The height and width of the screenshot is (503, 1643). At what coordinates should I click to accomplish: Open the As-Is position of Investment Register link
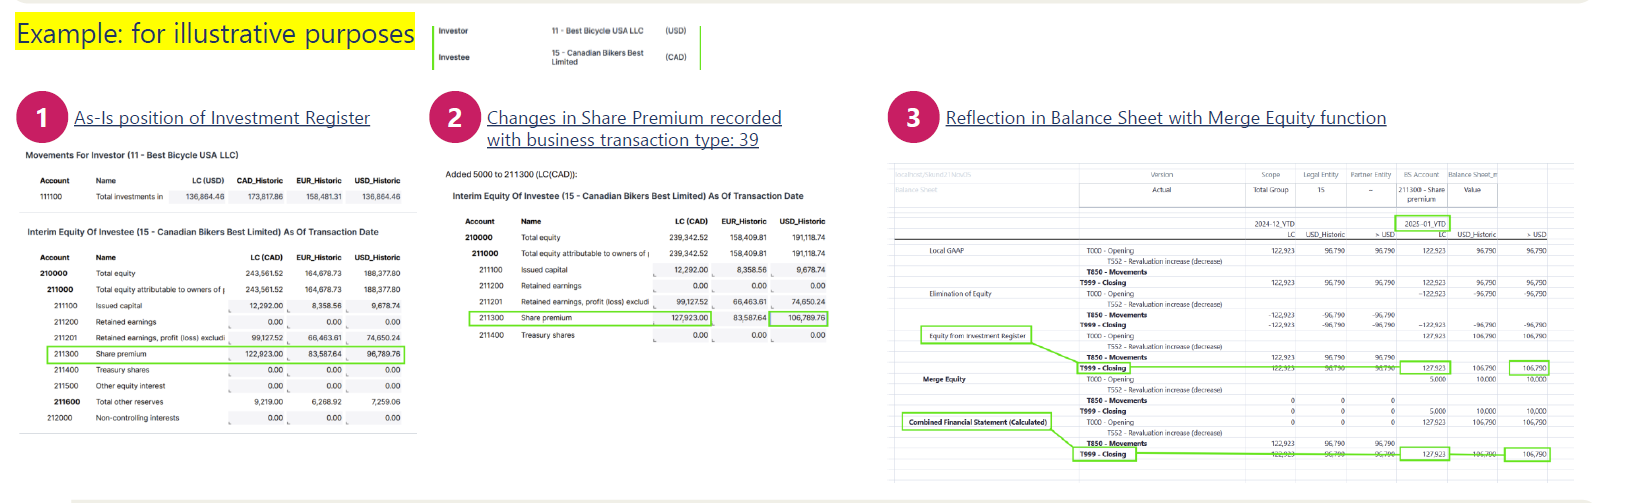click(x=221, y=118)
